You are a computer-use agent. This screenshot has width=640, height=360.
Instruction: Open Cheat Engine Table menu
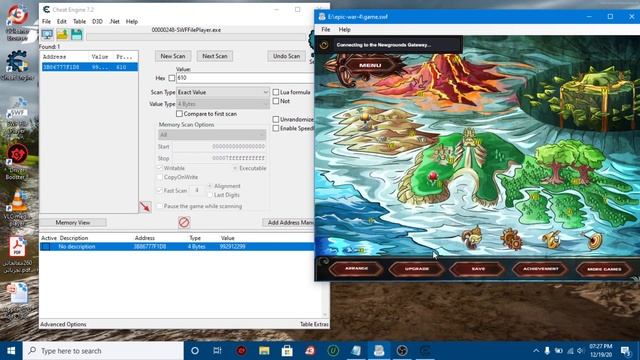click(79, 21)
